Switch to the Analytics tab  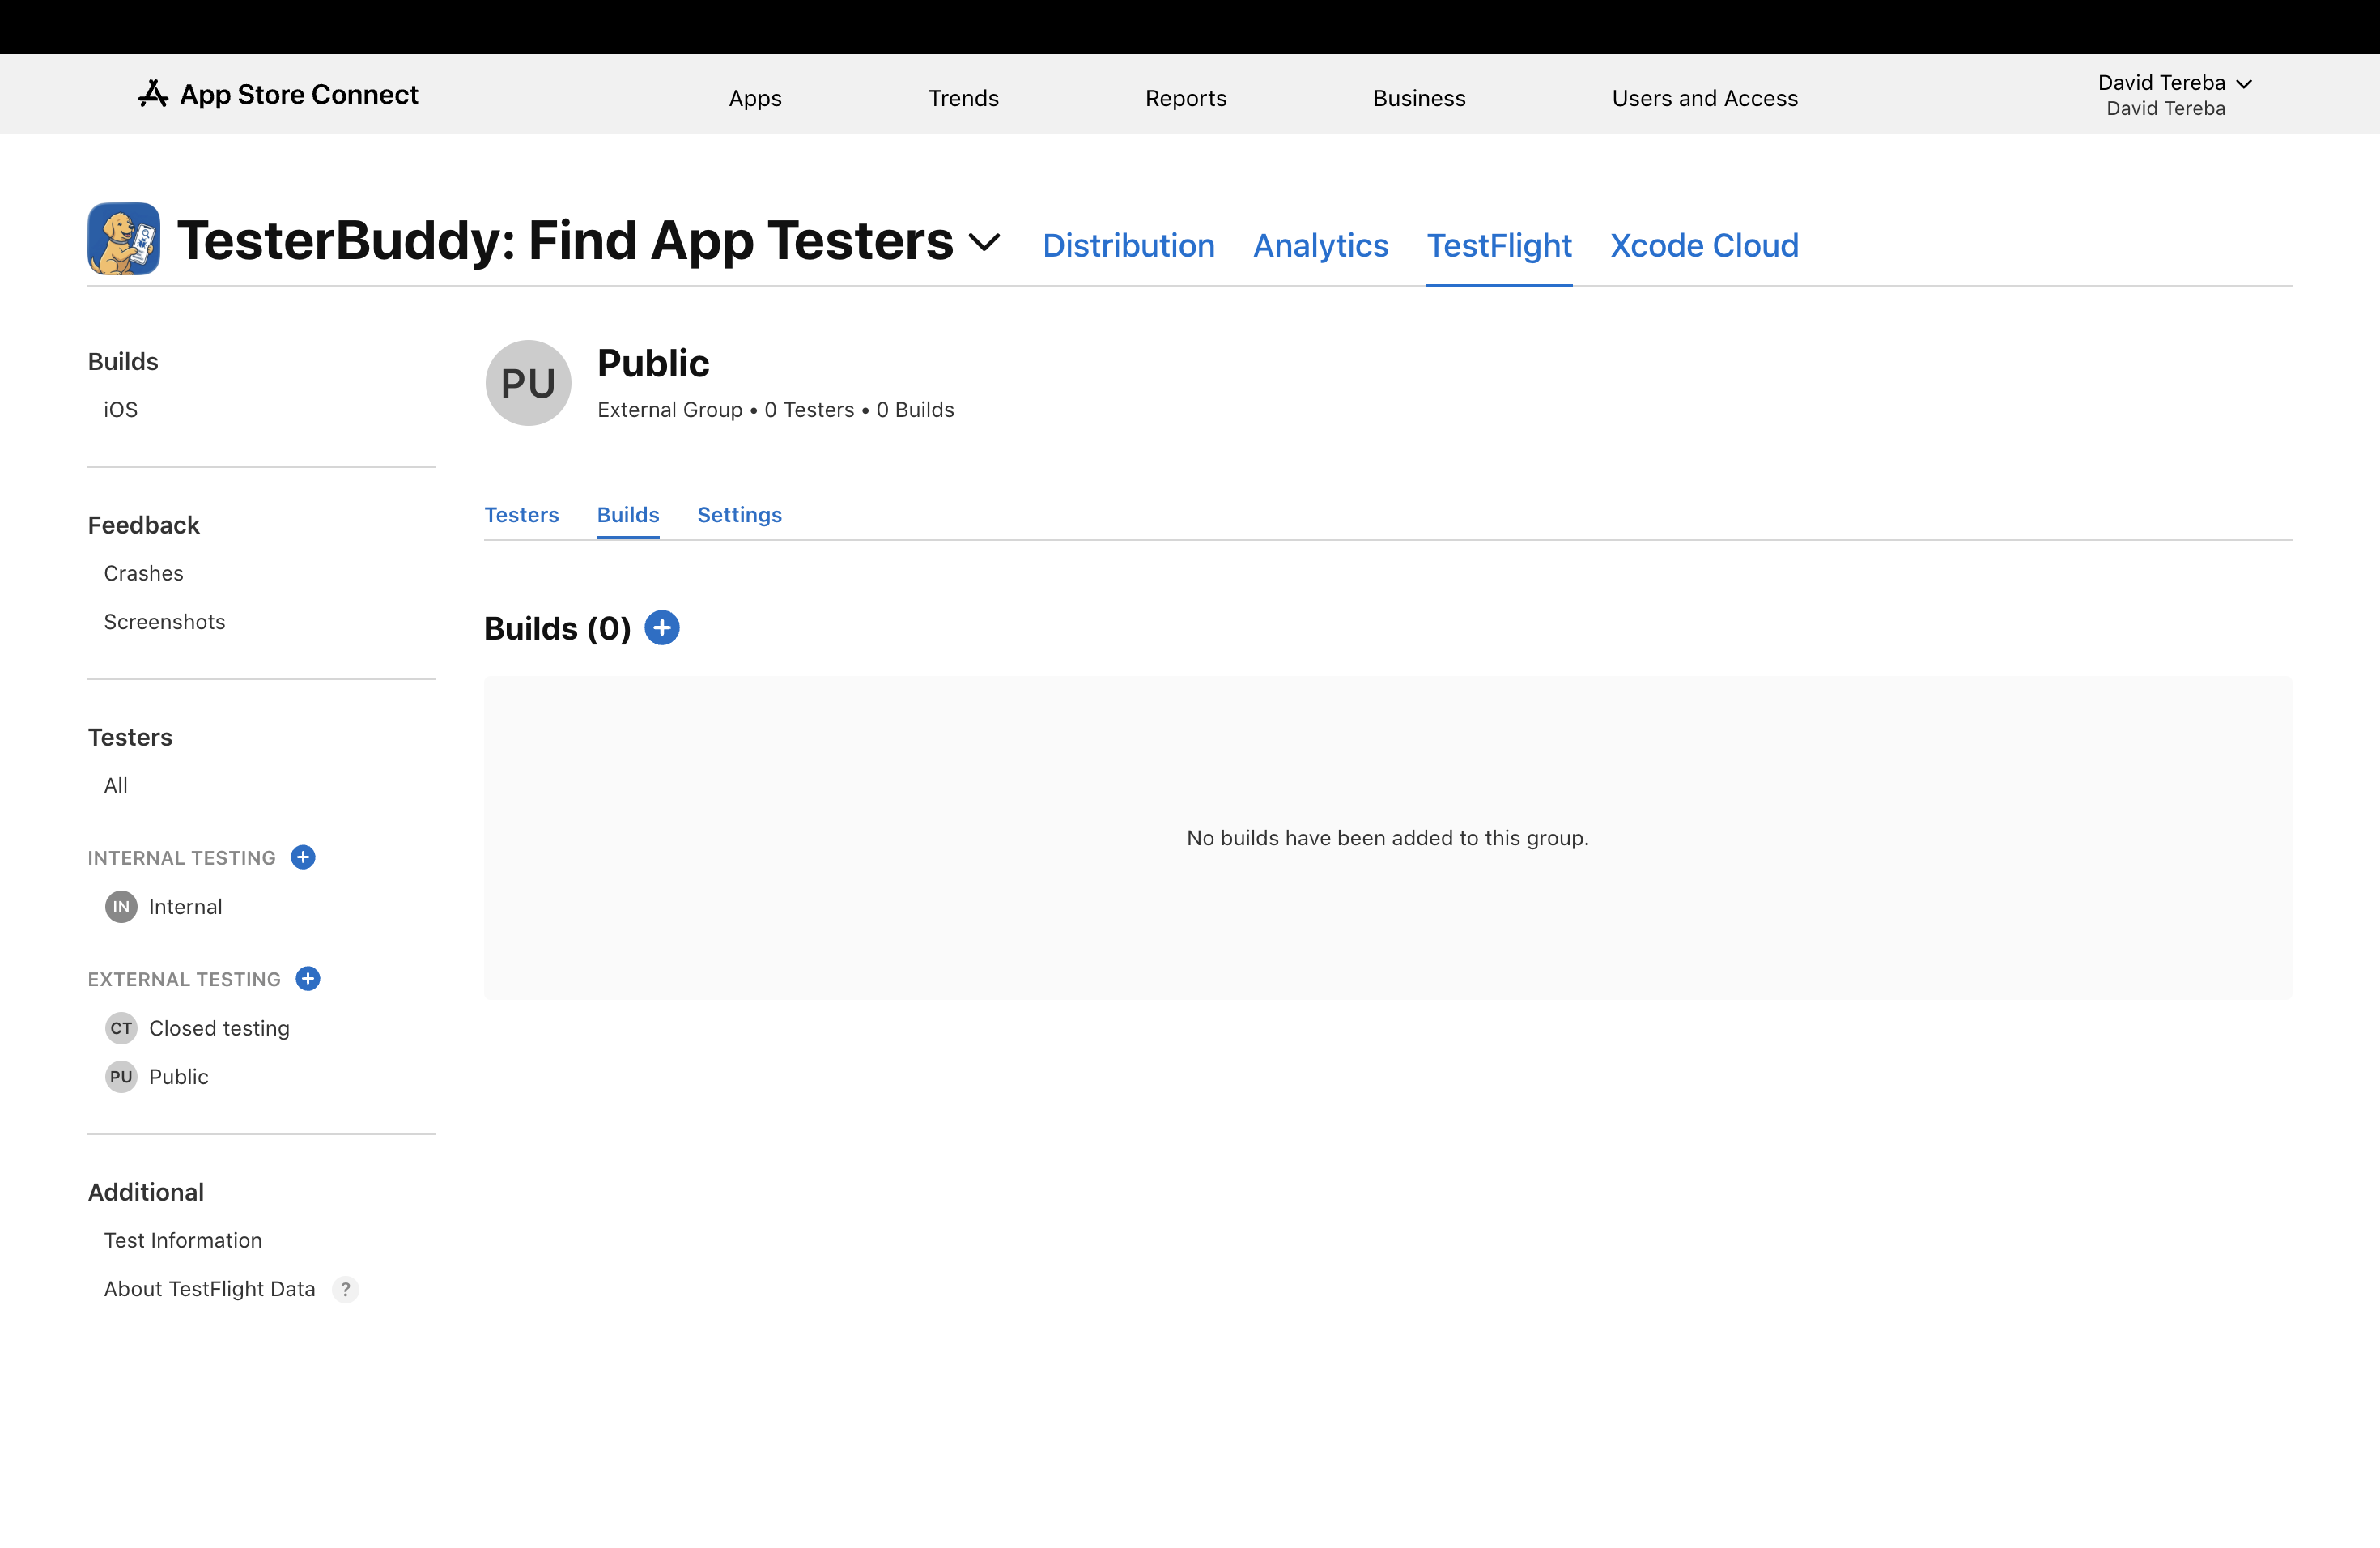point(1320,245)
